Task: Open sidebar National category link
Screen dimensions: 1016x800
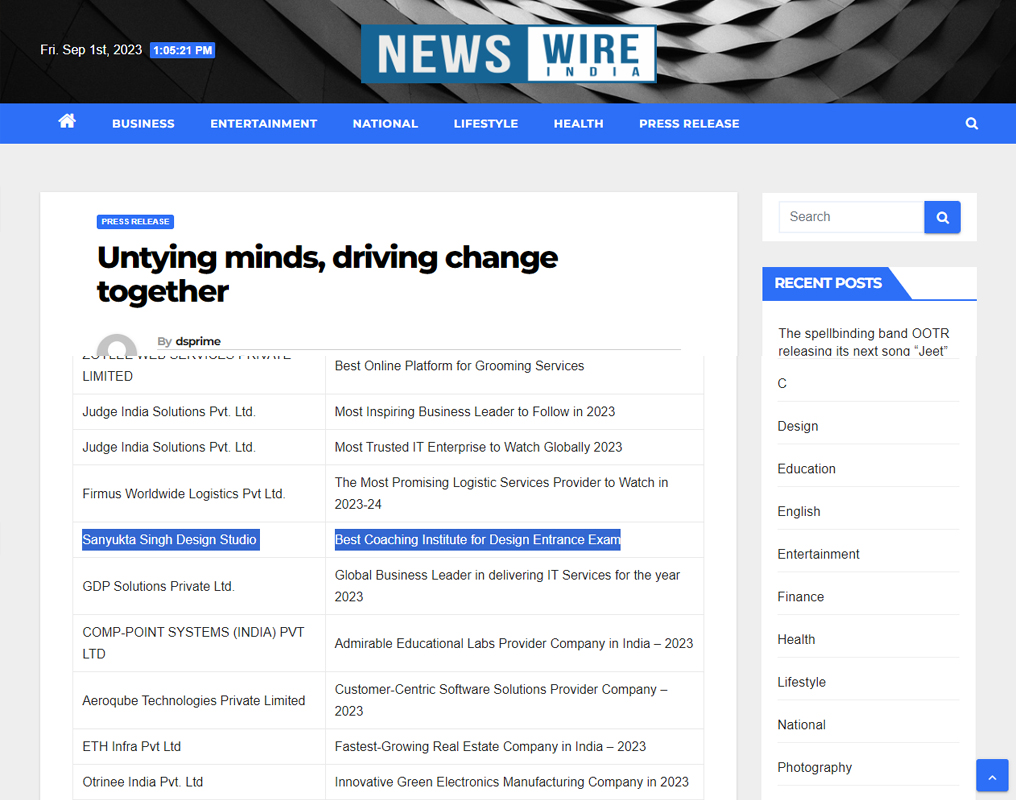Action: [x=802, y=726]
